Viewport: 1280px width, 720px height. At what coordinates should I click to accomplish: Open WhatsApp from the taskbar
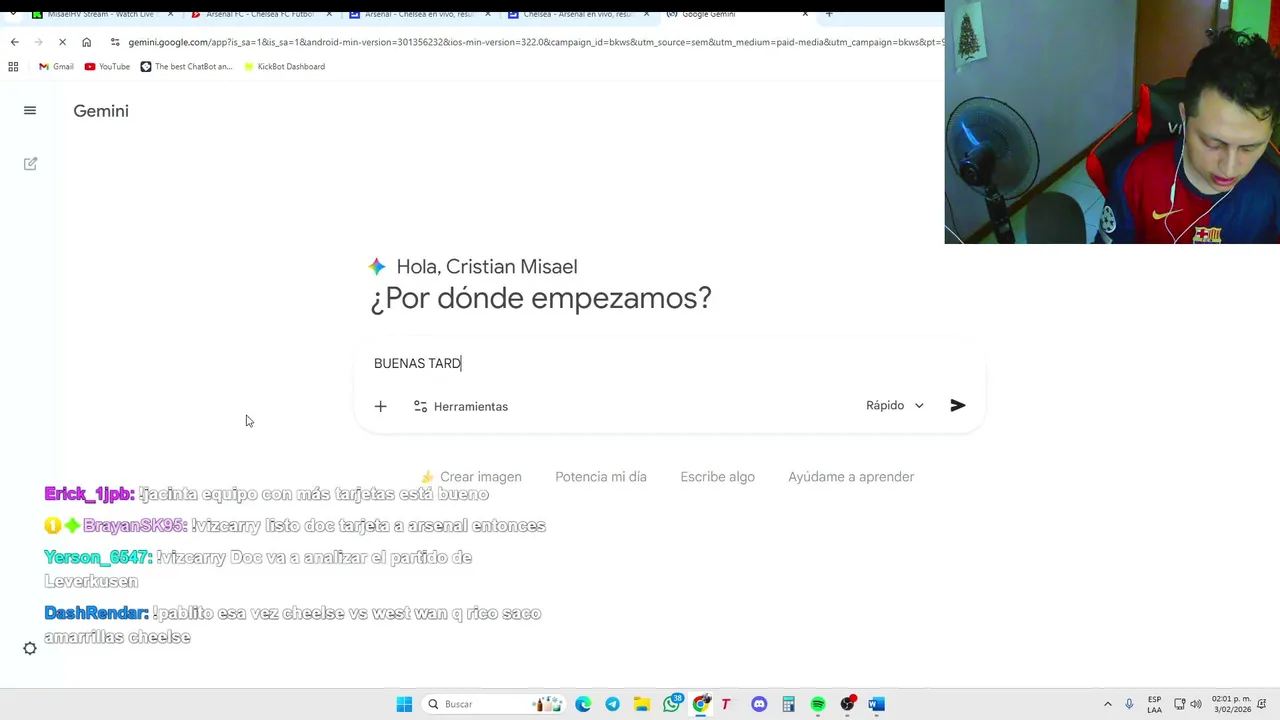pos(672,704)
